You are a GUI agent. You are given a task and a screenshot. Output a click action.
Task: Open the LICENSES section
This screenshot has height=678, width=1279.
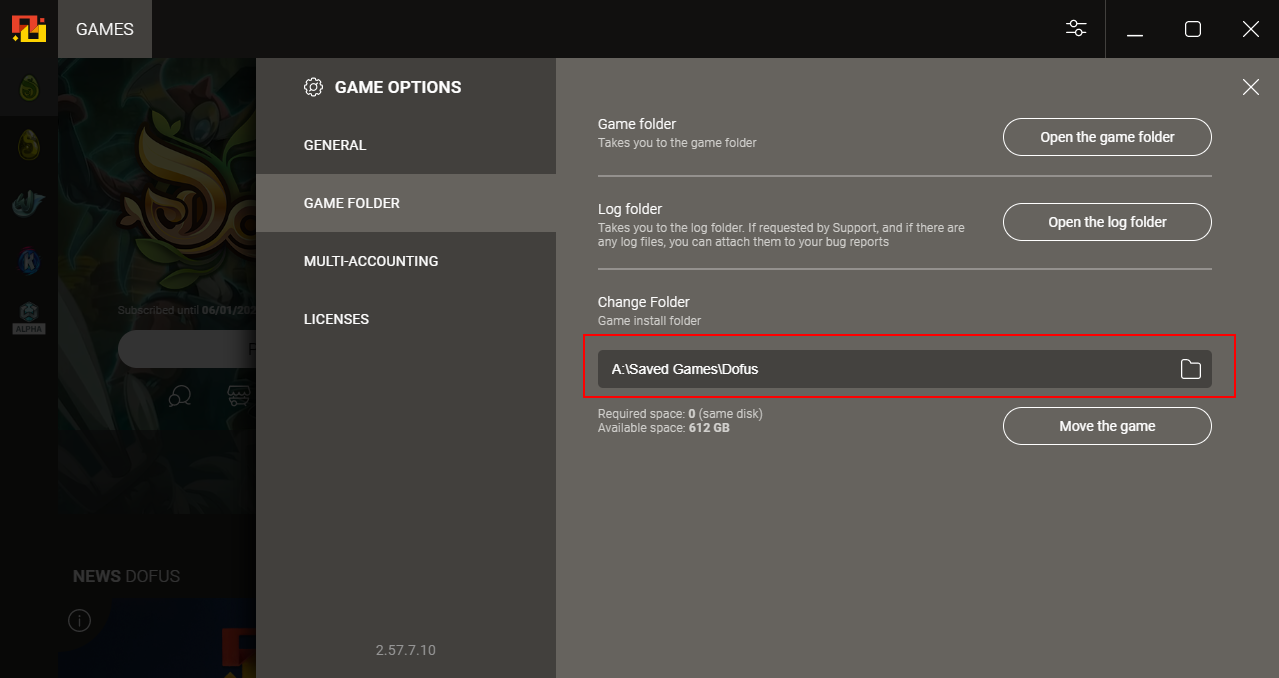pyautogui.click(x=337, y=319)
